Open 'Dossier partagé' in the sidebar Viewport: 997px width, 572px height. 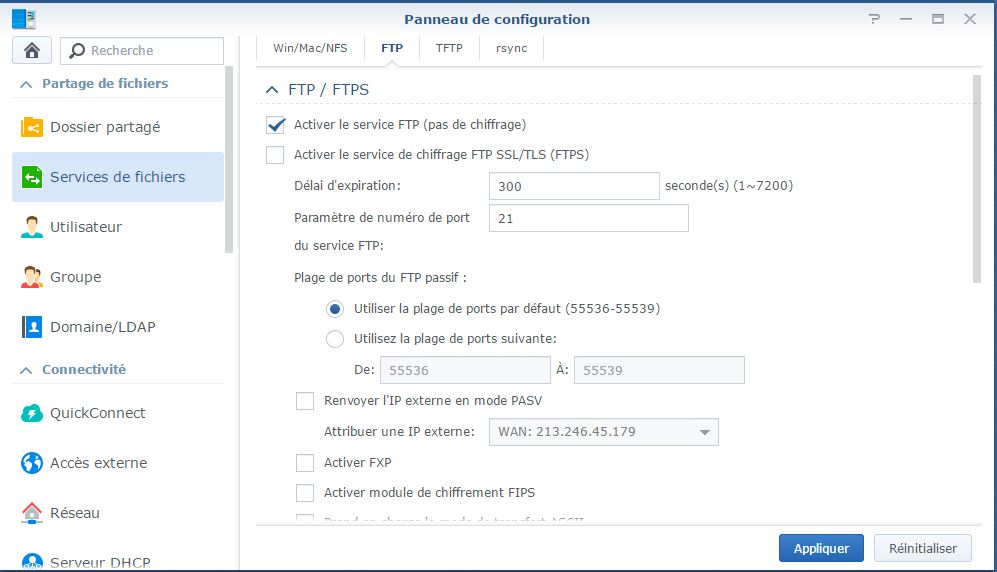tap(106, 127)
